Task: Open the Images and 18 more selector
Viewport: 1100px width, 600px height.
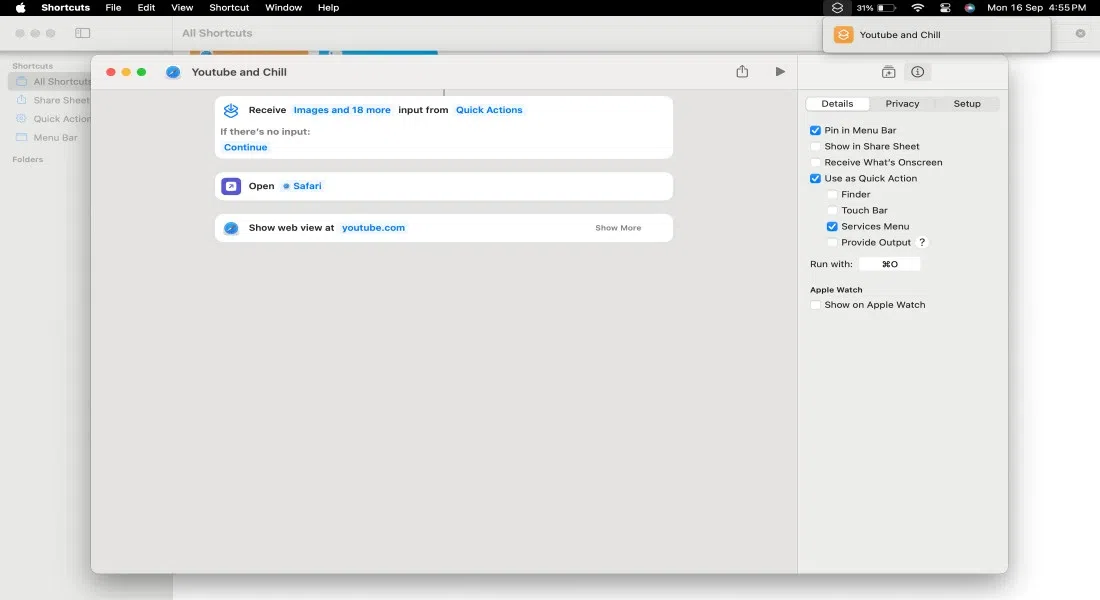Action: click(x=342, y=110)
